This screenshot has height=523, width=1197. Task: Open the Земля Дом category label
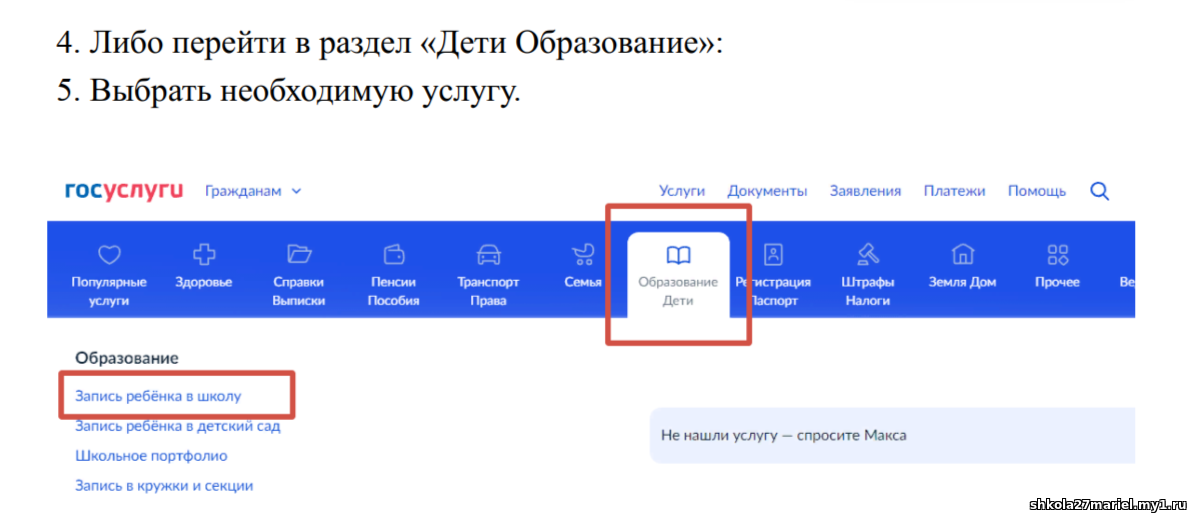[x=962, y=282]
